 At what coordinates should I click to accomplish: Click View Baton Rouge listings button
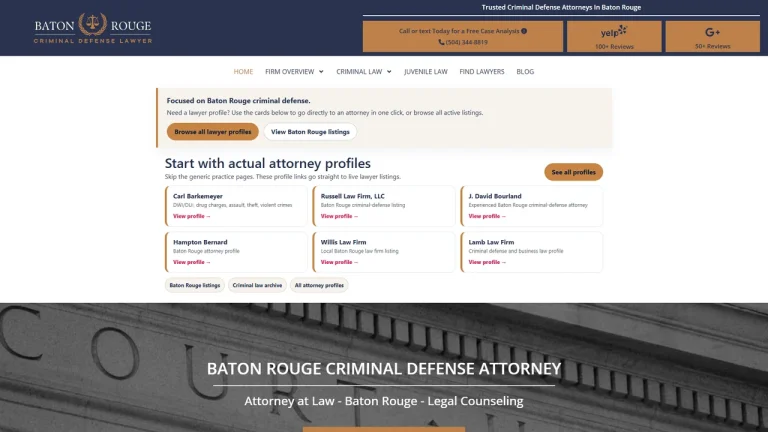click(310, 132)
